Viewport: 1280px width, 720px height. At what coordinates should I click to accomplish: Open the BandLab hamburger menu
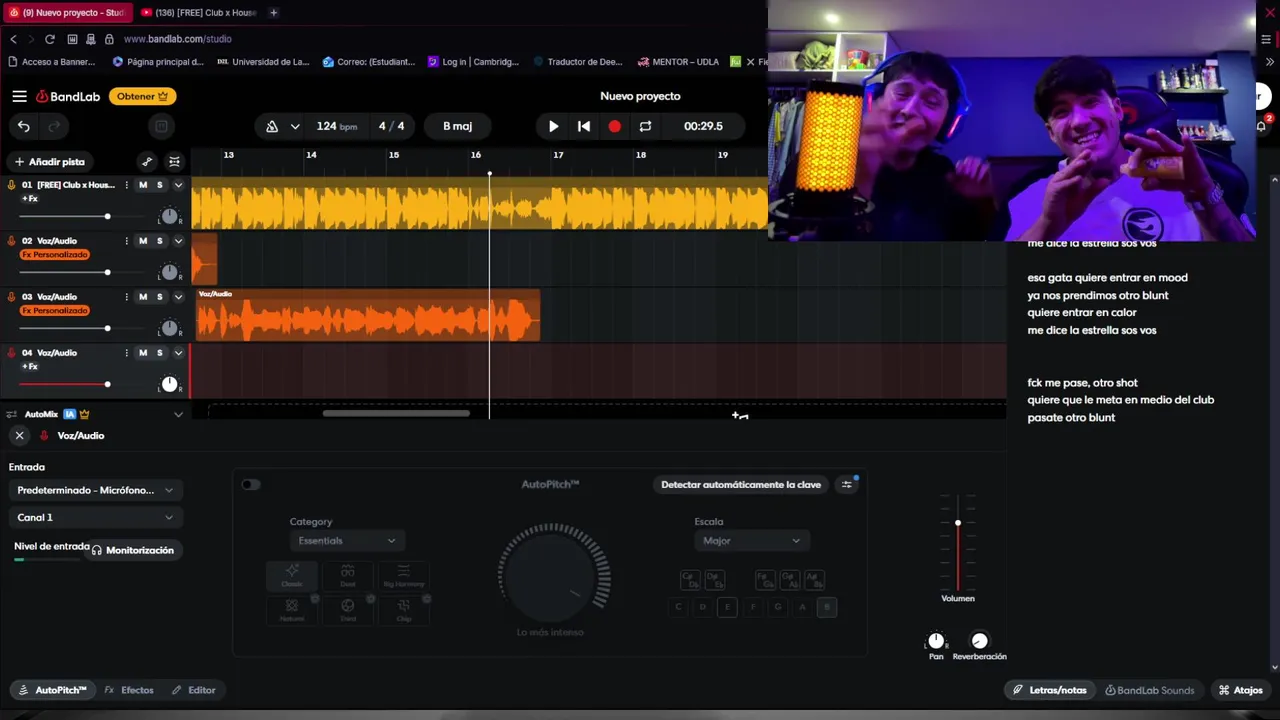coord(19,97)
